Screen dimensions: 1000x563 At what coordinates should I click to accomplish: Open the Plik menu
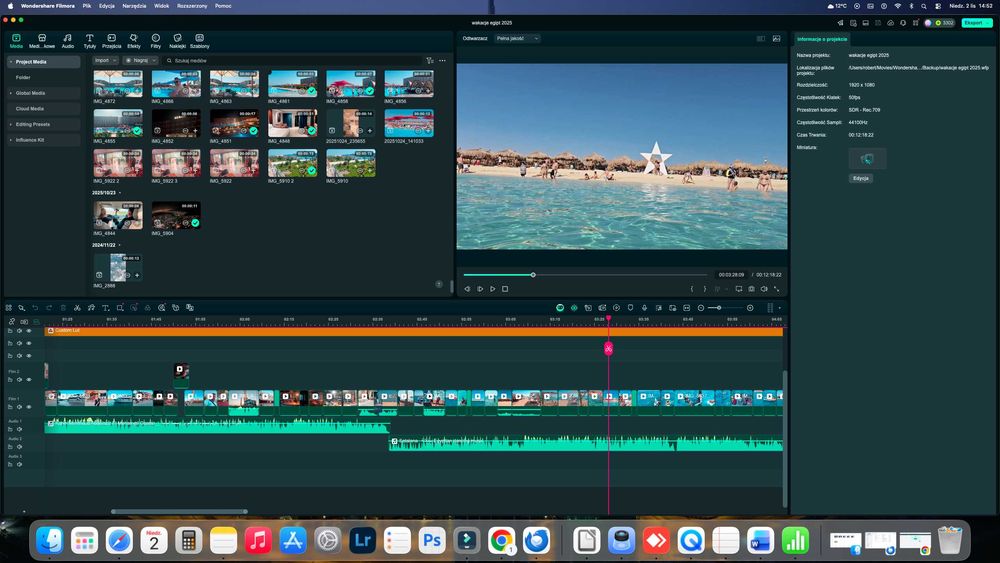coord(87,6)
